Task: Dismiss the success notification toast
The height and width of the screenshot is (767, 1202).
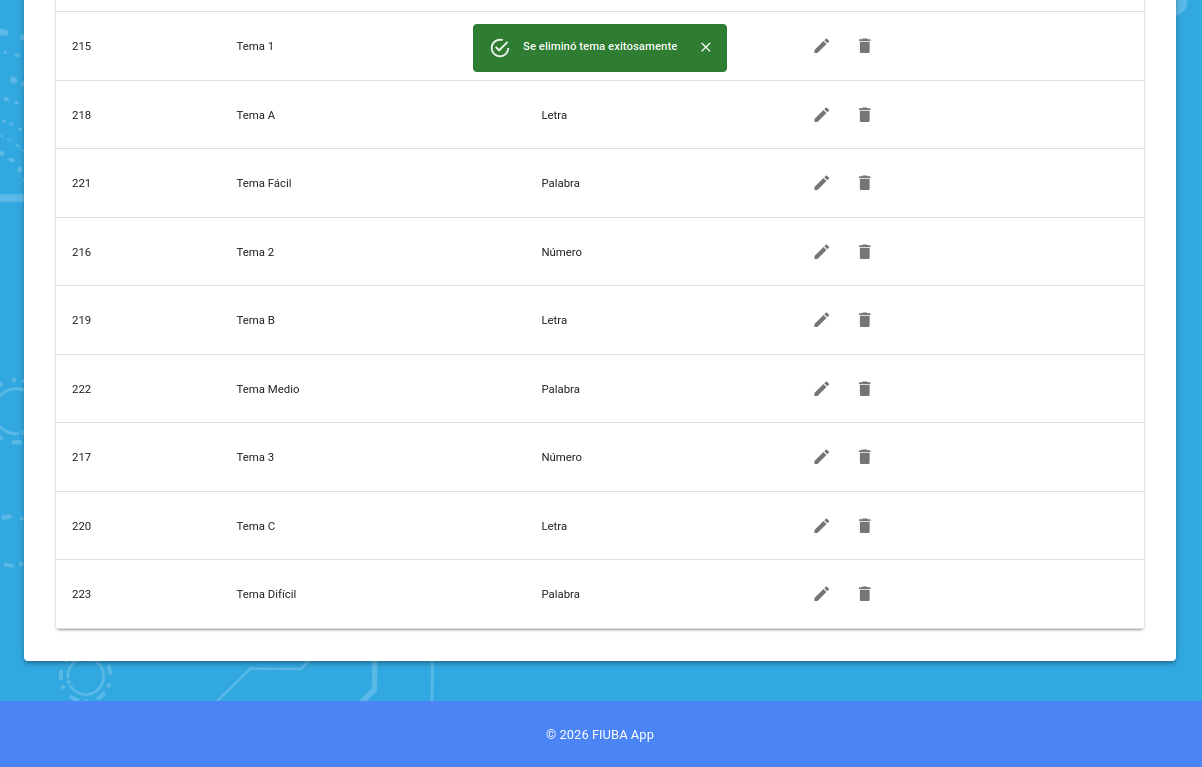Action: 706,47
